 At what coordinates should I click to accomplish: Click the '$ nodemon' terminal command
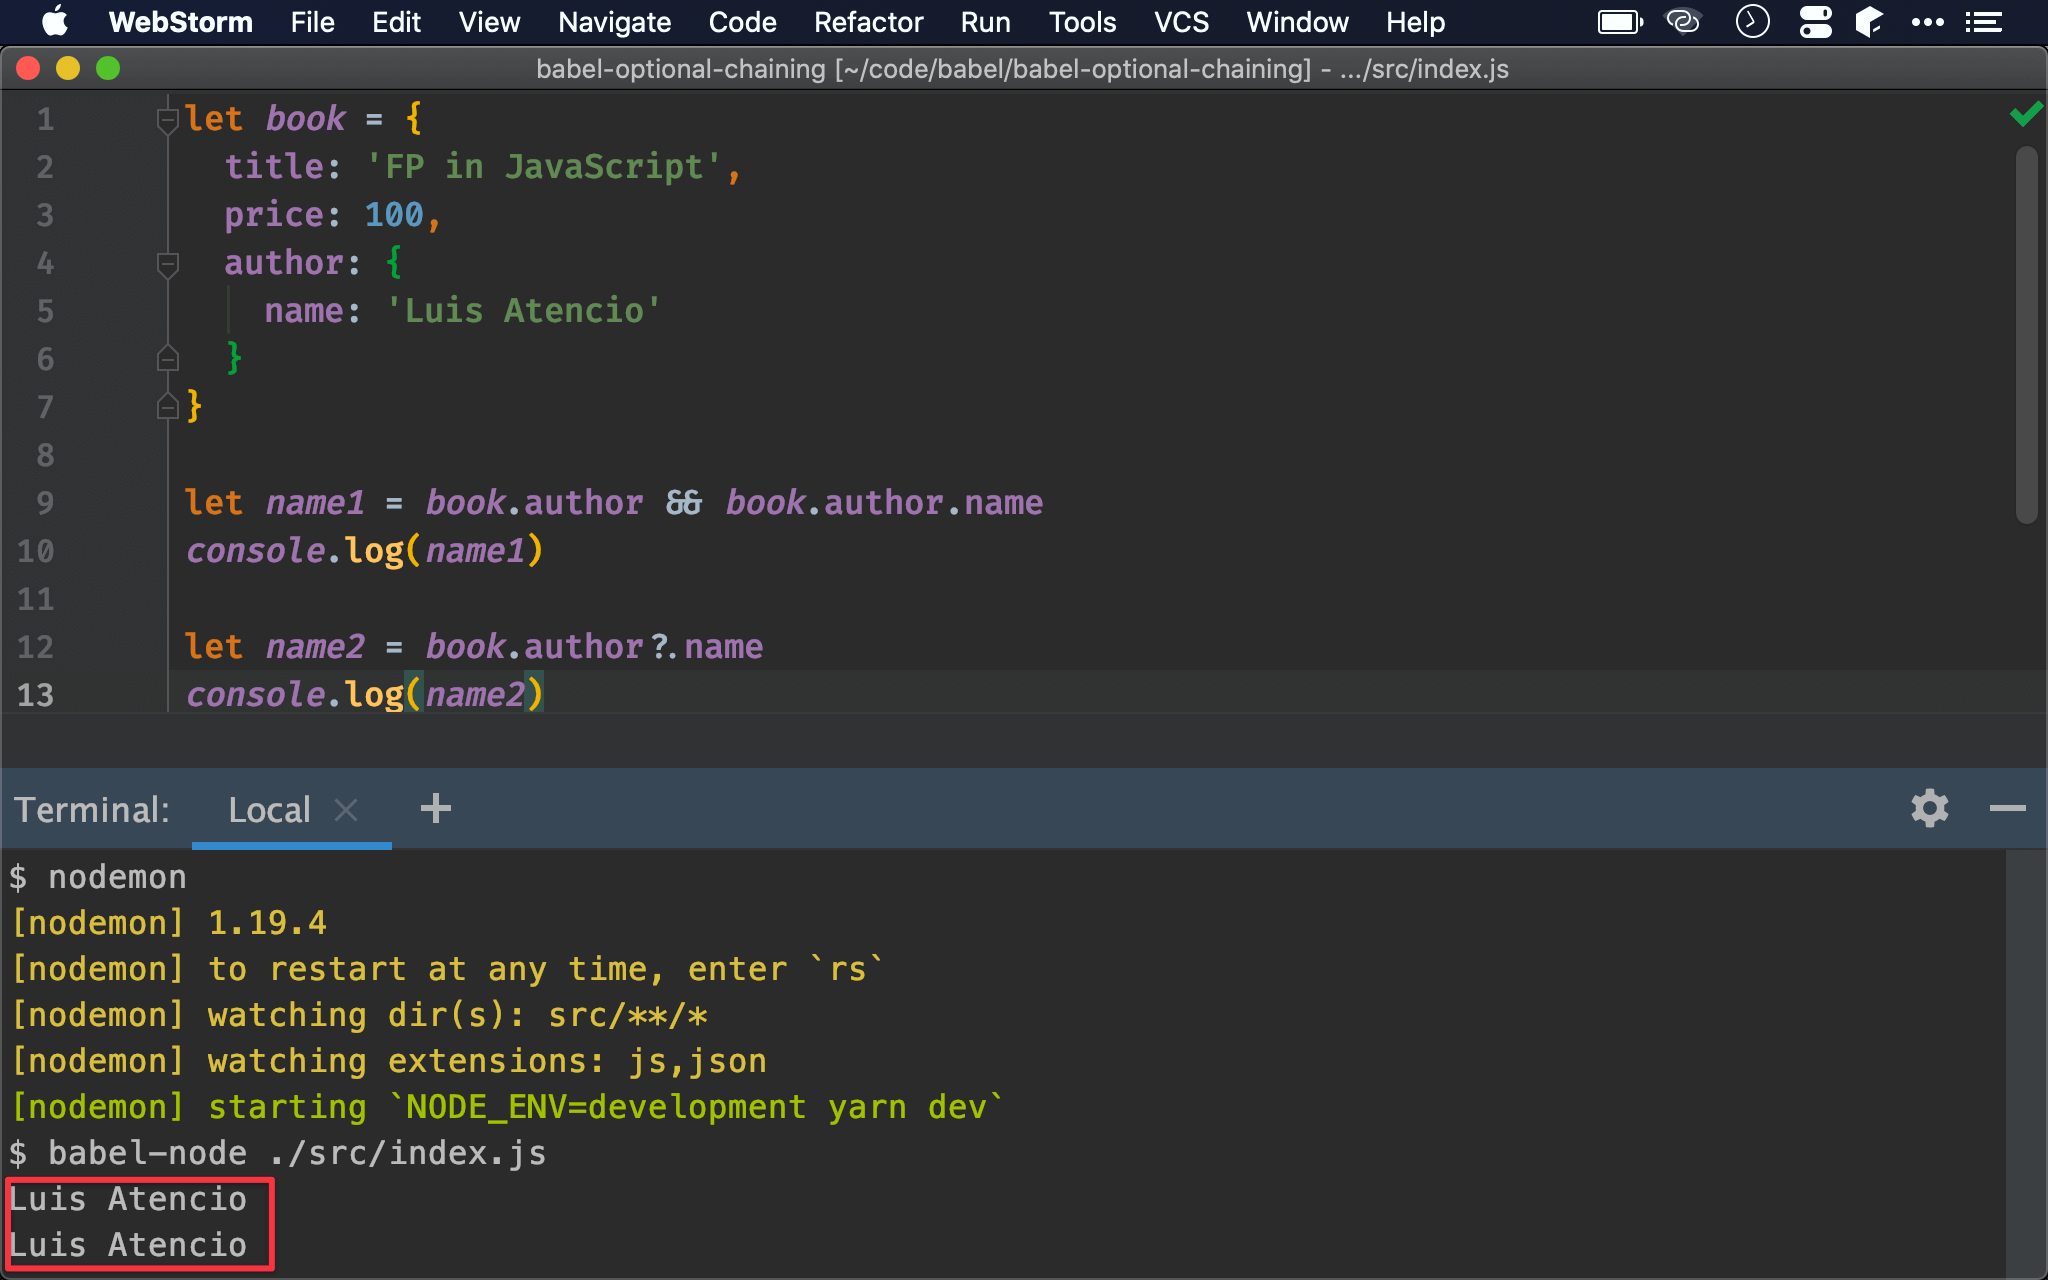tap(98, 877)
